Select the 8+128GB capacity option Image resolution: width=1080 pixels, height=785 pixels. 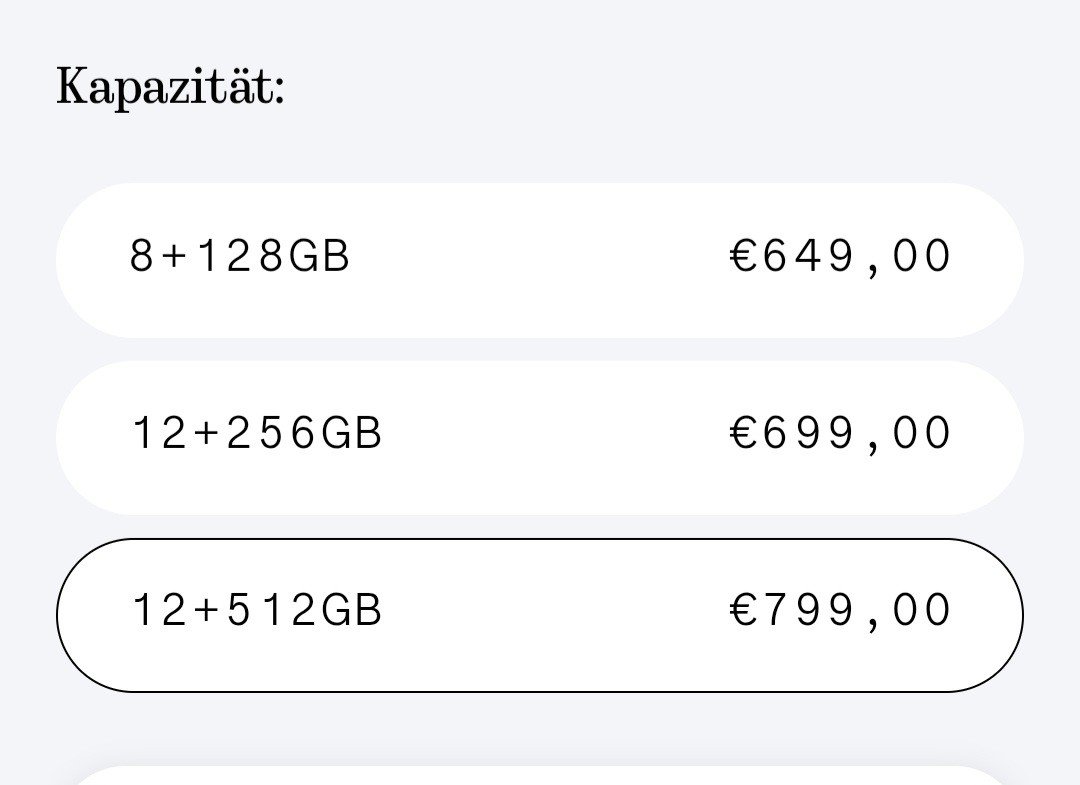pyautogui.click(x=540, y=259)
